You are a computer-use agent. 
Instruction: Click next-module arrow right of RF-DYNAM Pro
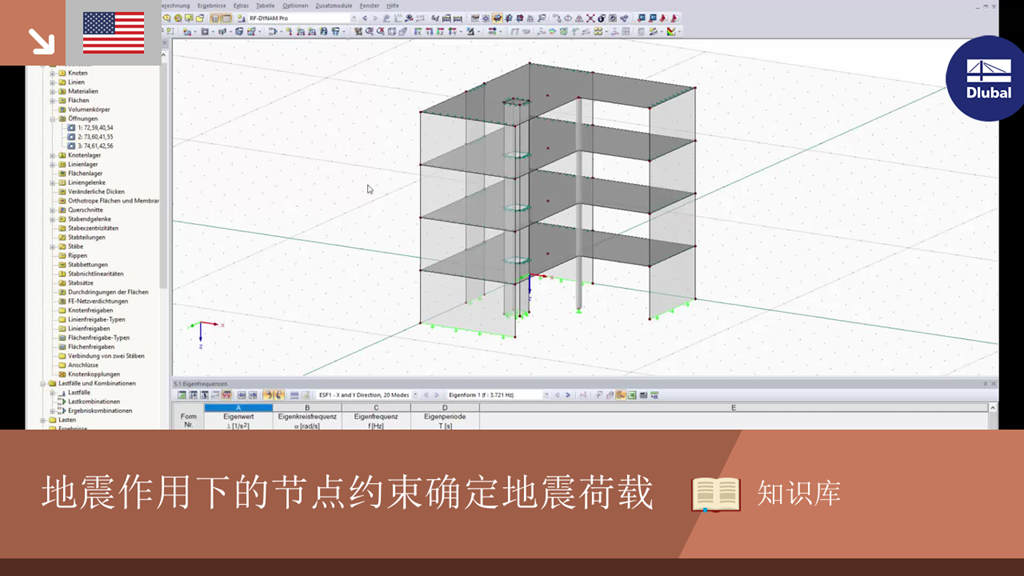point(375,18)
